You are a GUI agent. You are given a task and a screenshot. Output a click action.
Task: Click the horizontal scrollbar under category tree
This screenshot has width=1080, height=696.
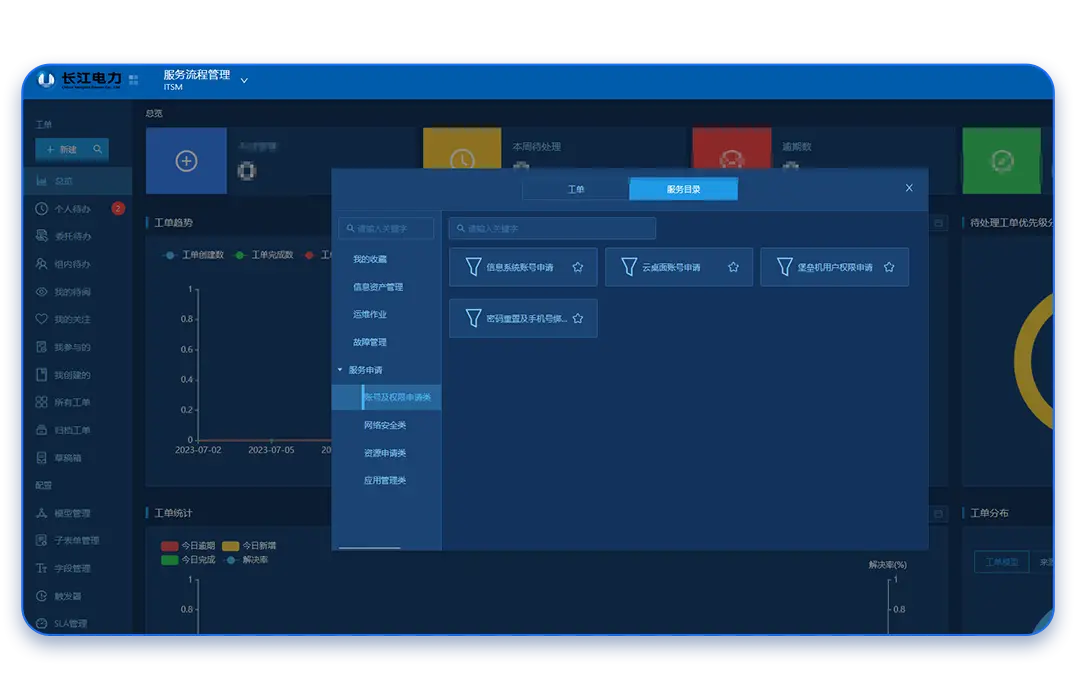(x=369, y=547)
